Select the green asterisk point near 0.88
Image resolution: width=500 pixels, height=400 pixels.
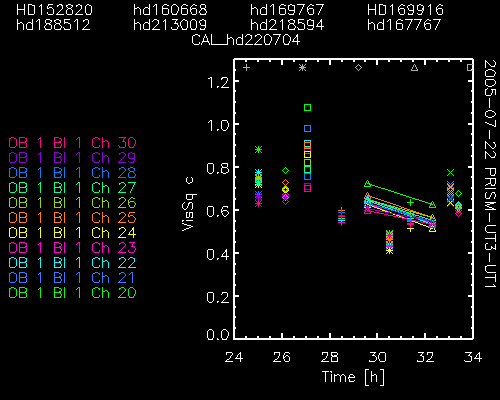(x=258, y=149)
